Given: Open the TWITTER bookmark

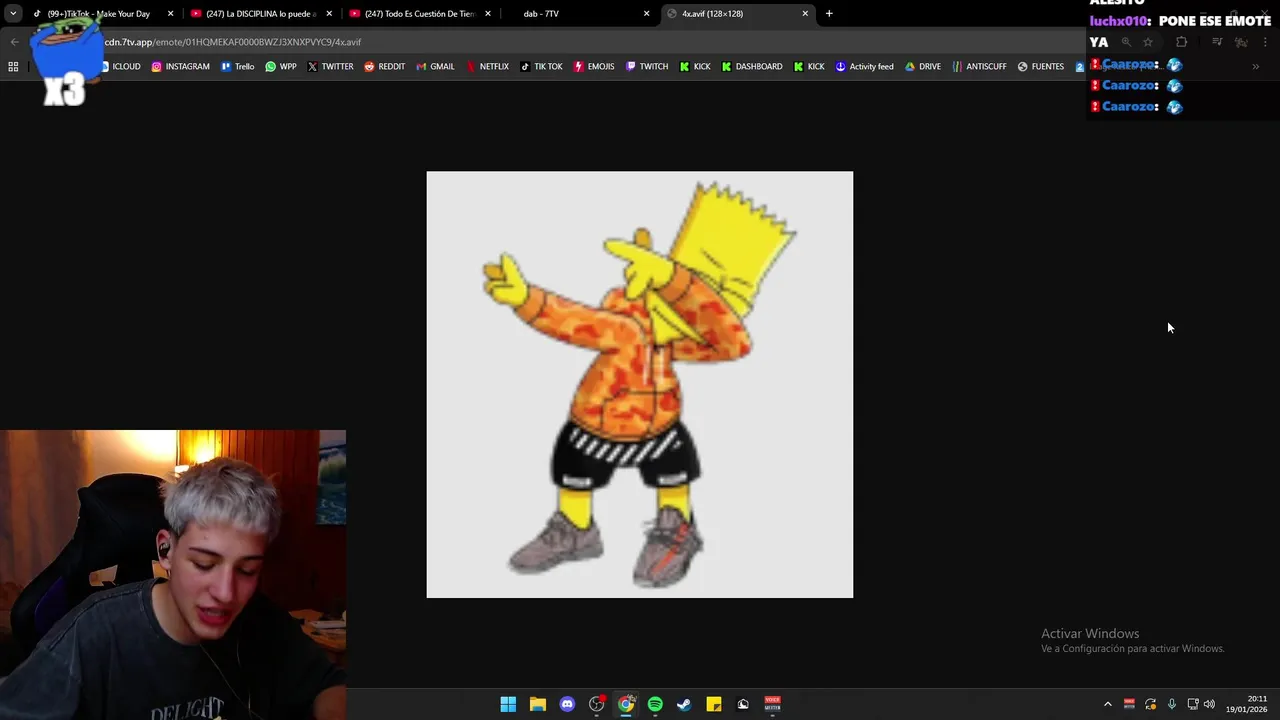Looking at the screenshot, I should [330, 67].
